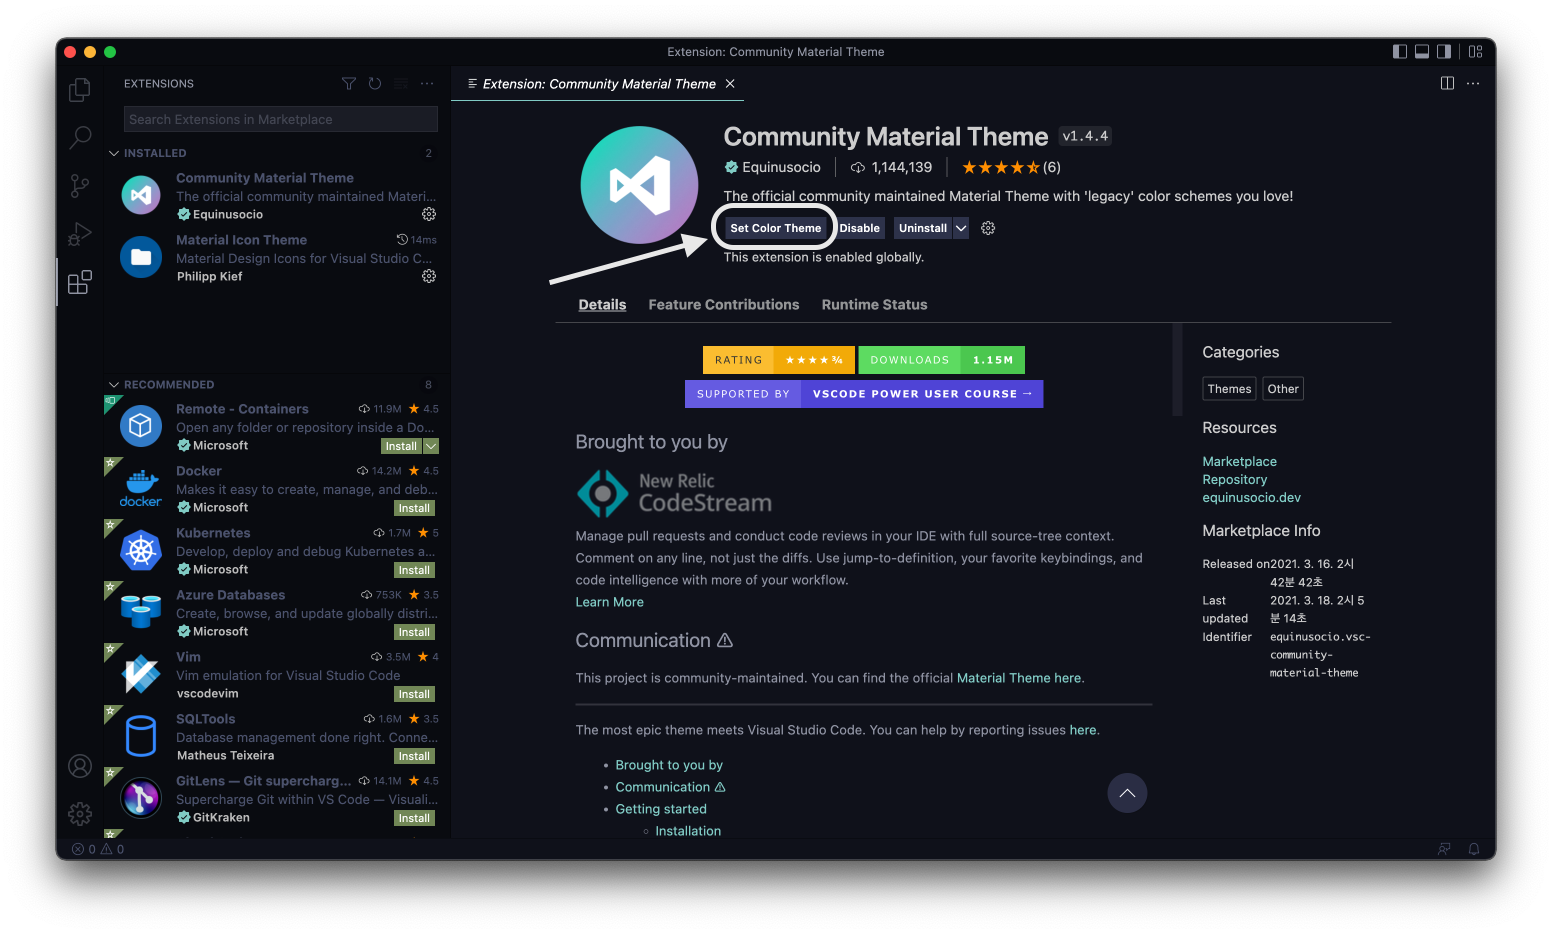The image size is (1552, 934).
Task: Collapse the Installed section
Action: (x=114, y=153)
